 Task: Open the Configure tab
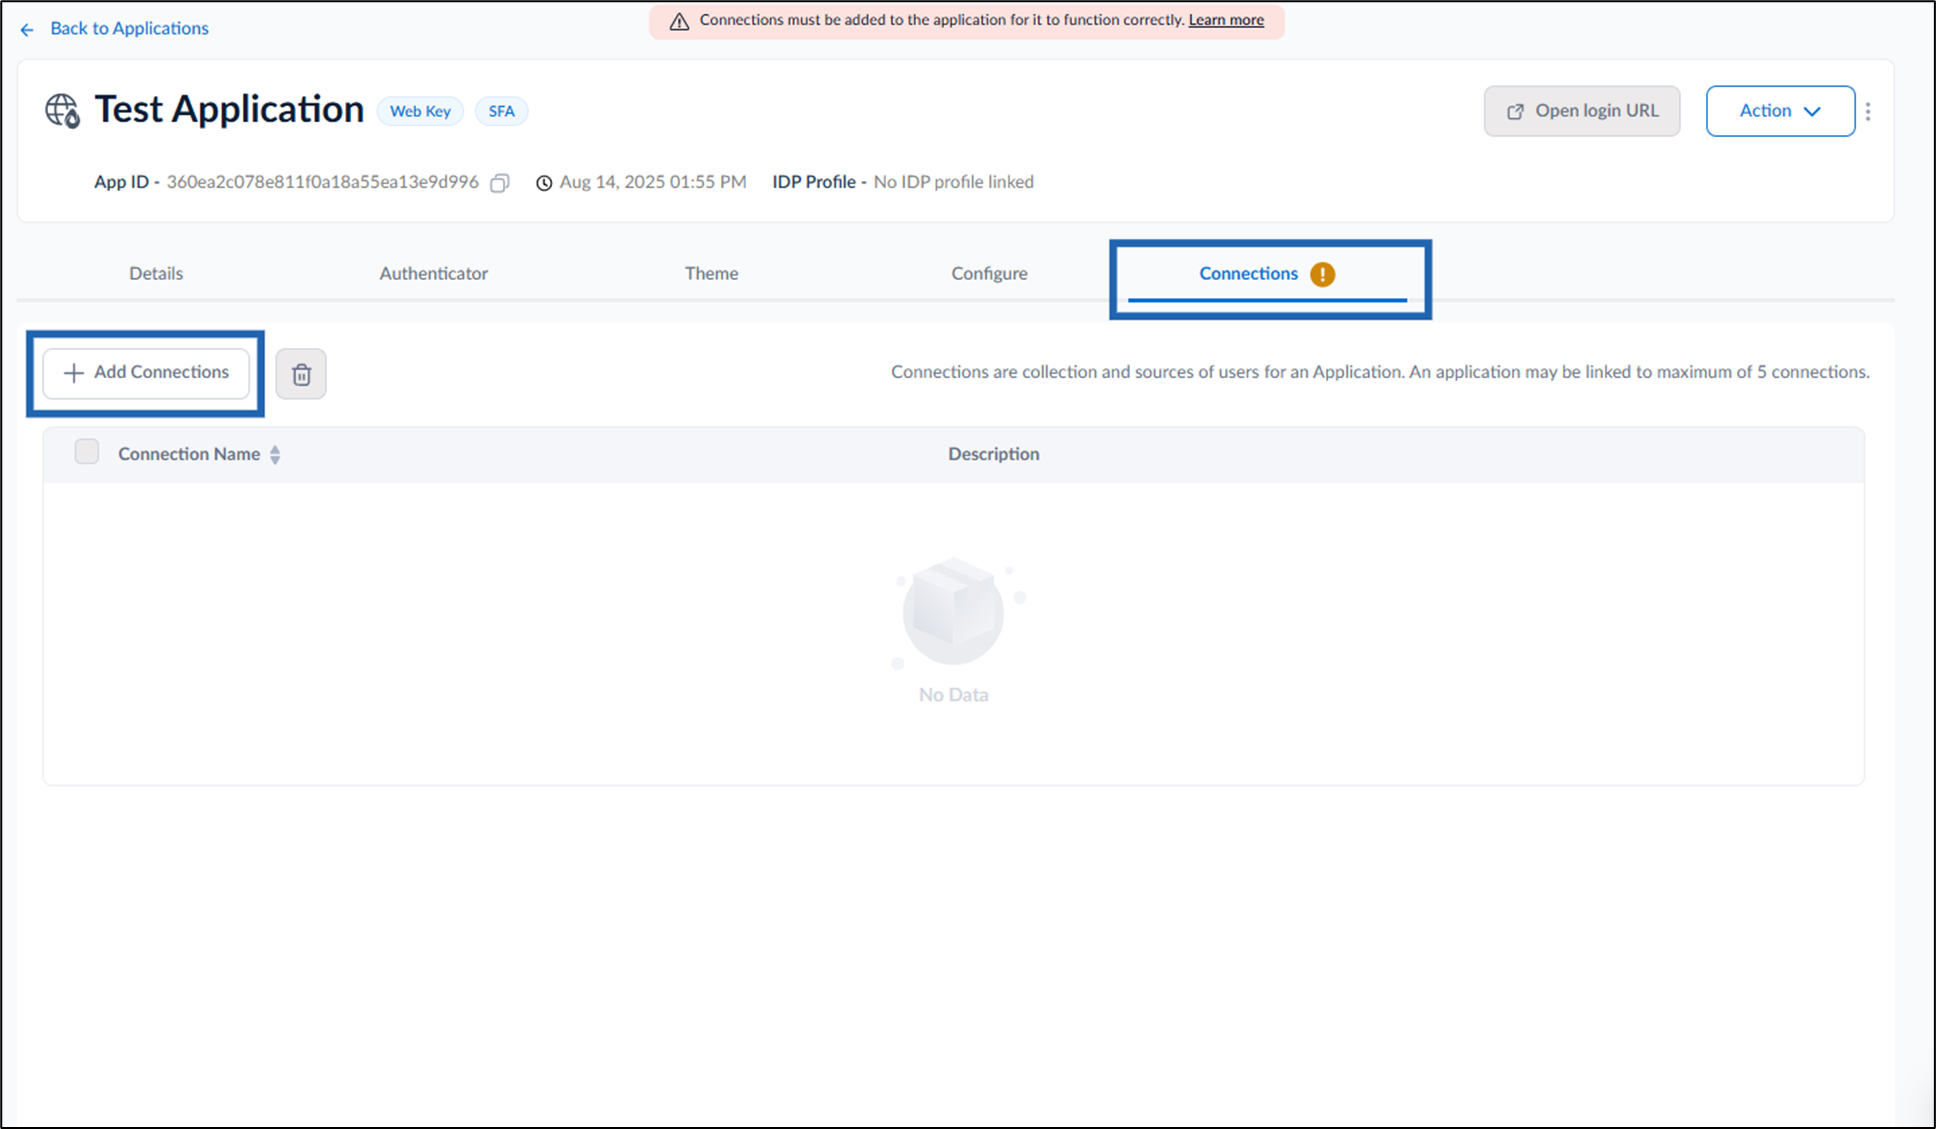pyautogui.click(x=989, y=273)
